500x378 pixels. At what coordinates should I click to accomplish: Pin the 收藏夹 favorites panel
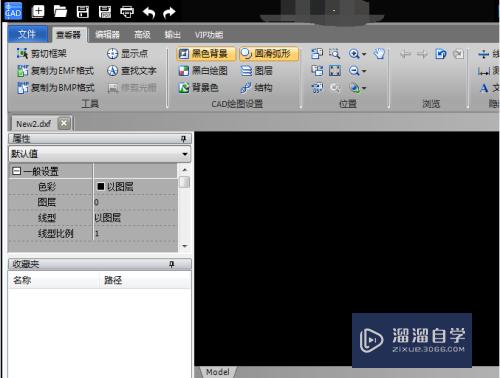coord(172,264)
